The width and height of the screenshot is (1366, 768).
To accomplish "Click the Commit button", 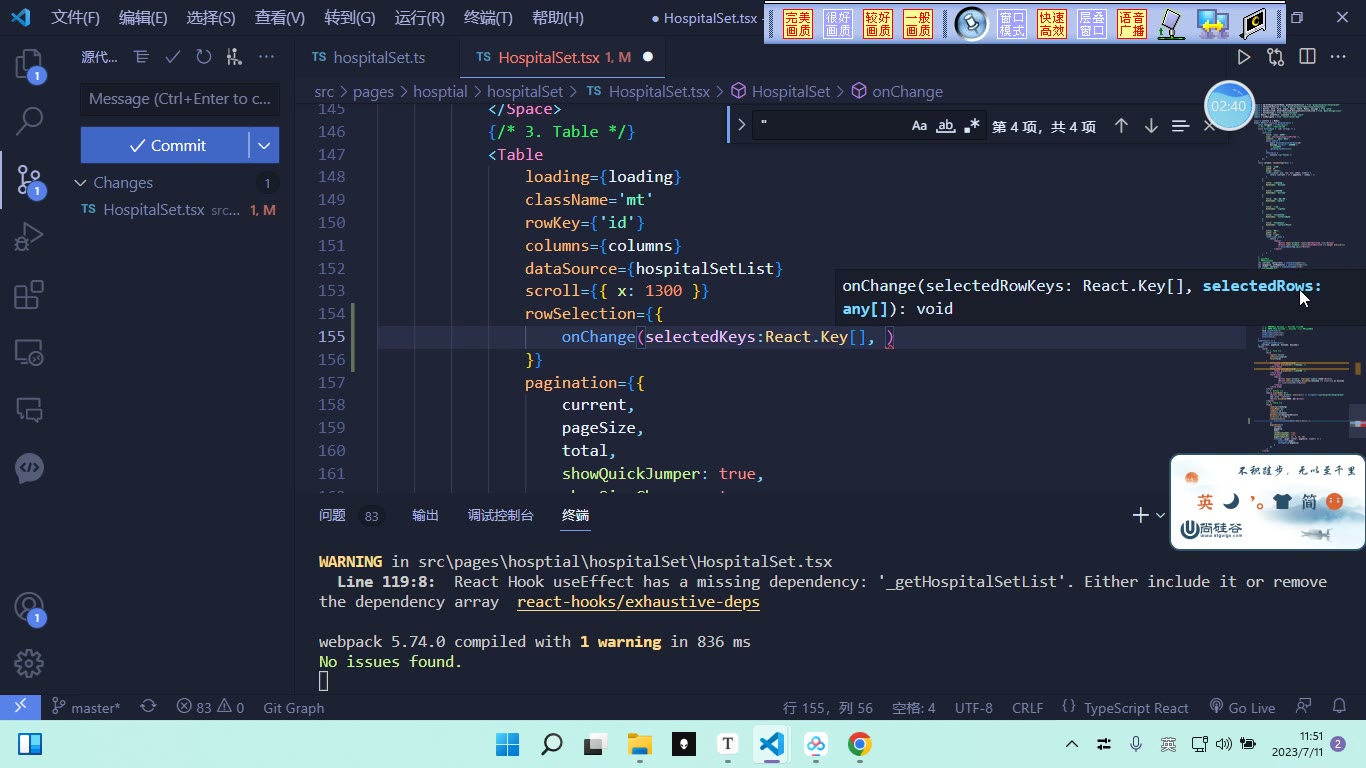I will pyautogui.click(x=165, y=145).
